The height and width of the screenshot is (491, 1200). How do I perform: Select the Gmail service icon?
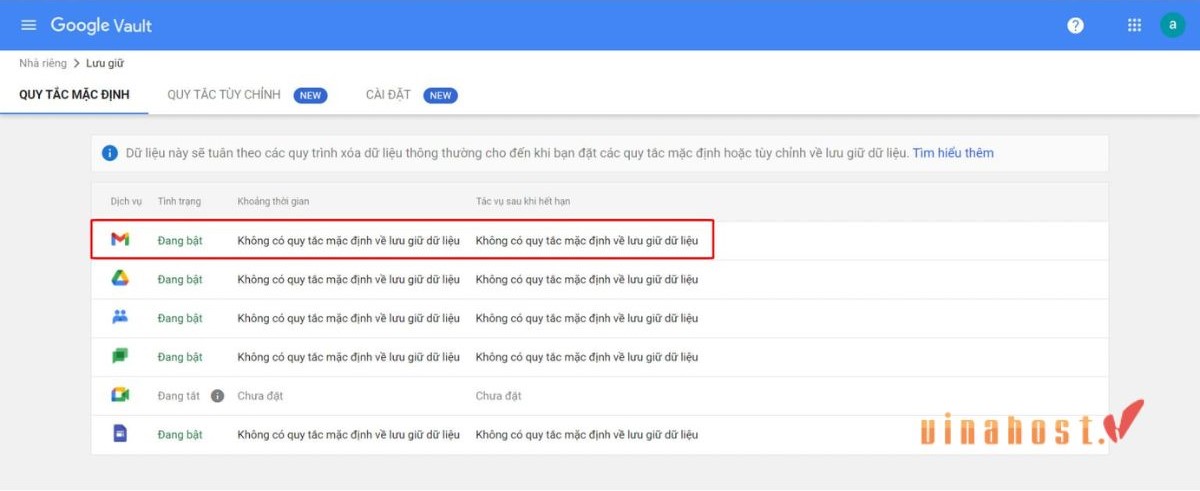[x=120, y=240]
